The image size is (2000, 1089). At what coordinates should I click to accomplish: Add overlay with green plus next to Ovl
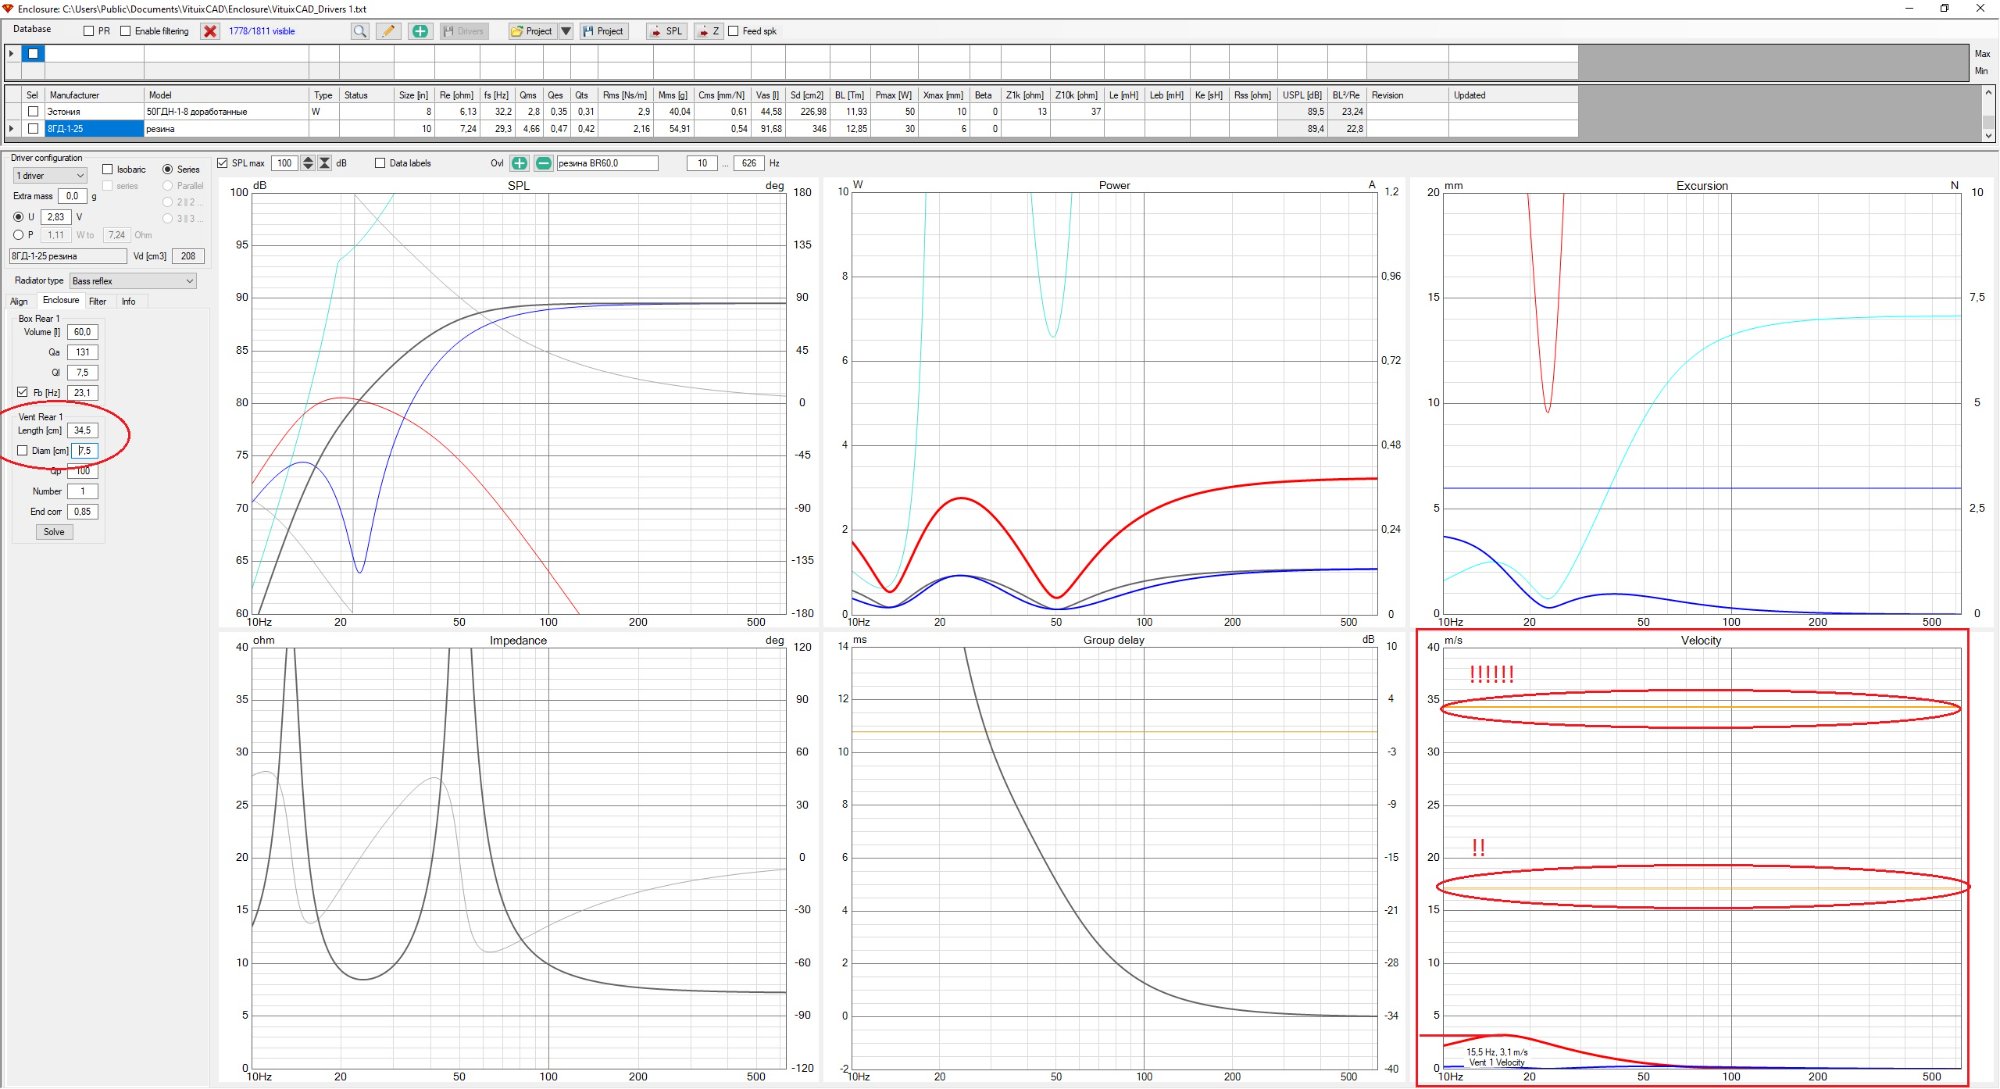[x=519, y=163]
